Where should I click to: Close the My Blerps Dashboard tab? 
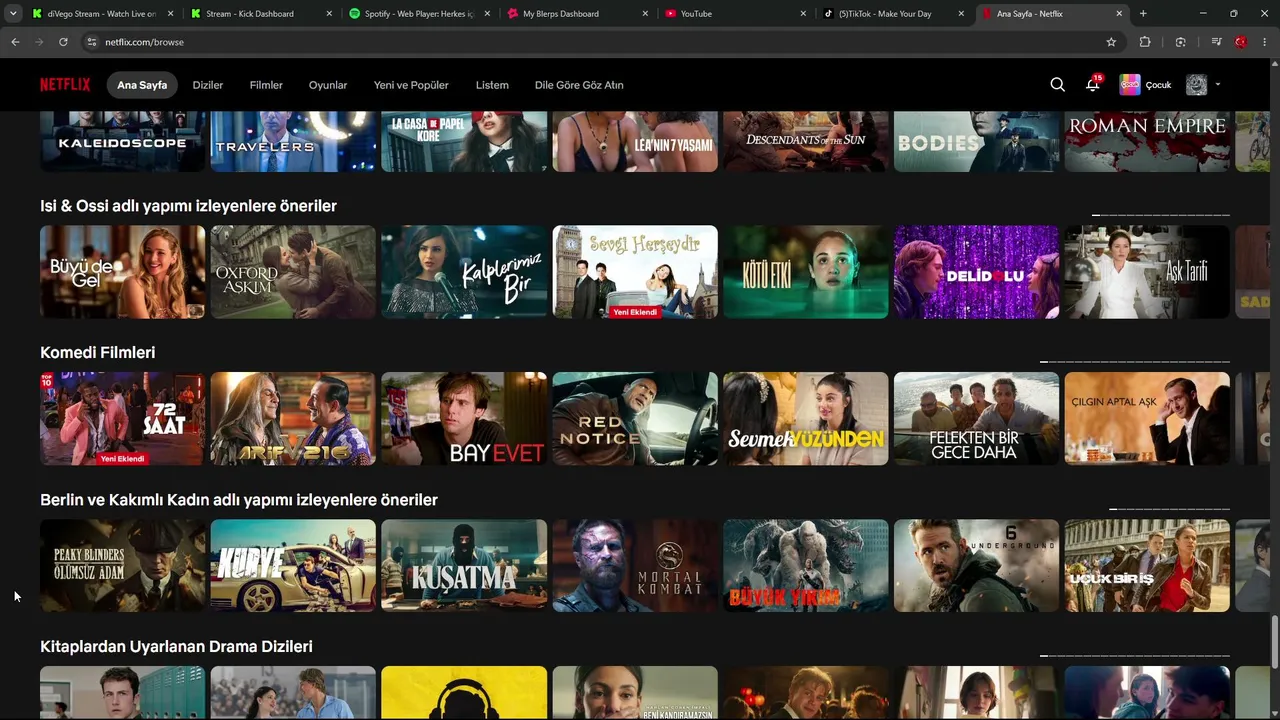645,14
